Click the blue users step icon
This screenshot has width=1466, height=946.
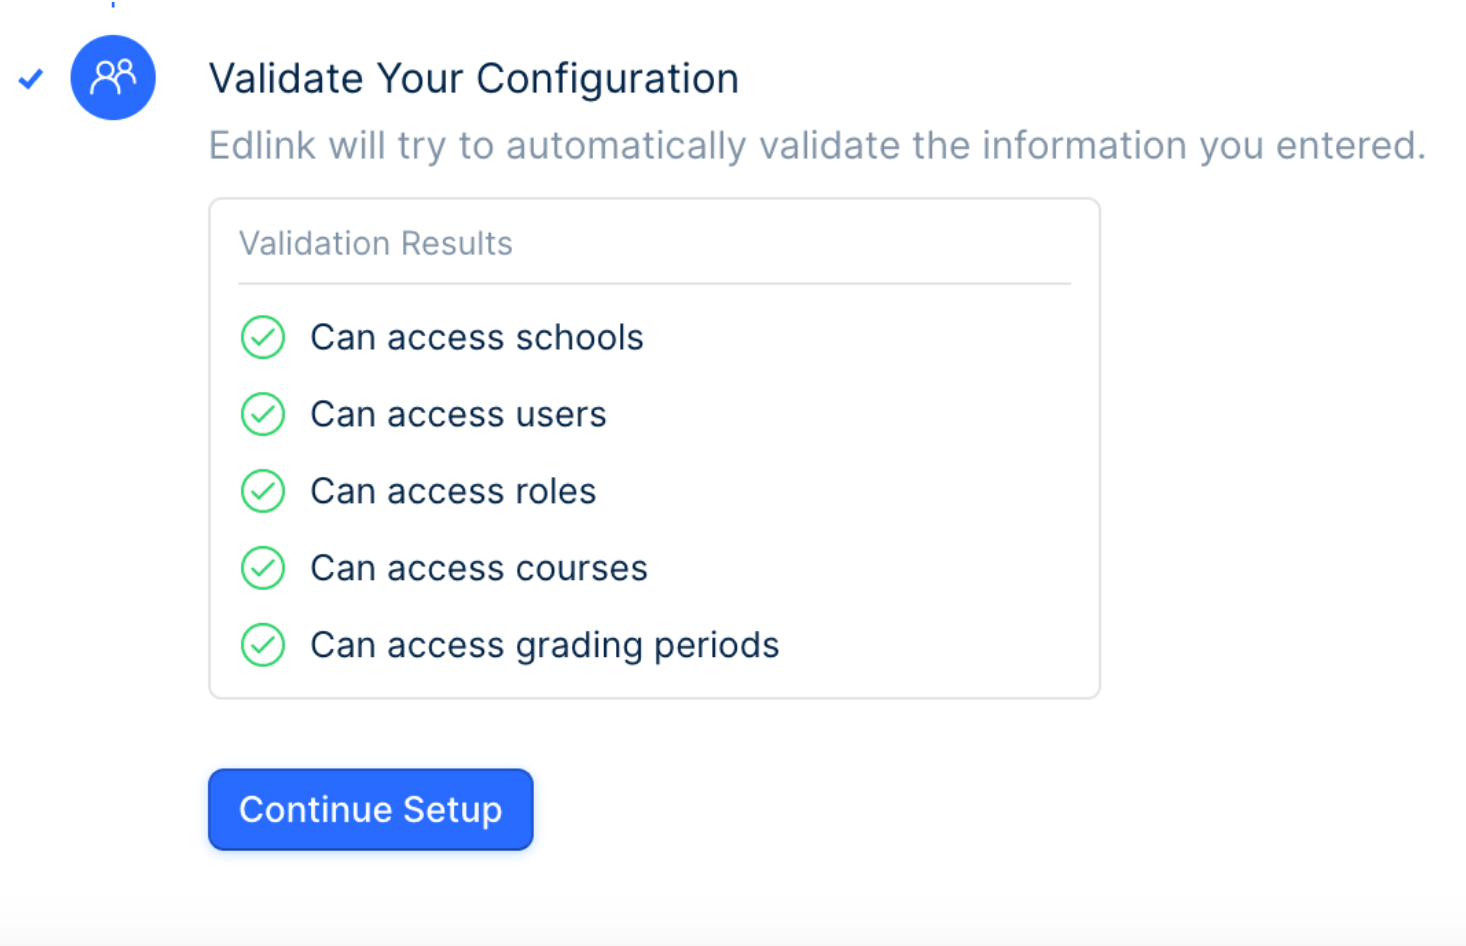click(x=113, y=78)
